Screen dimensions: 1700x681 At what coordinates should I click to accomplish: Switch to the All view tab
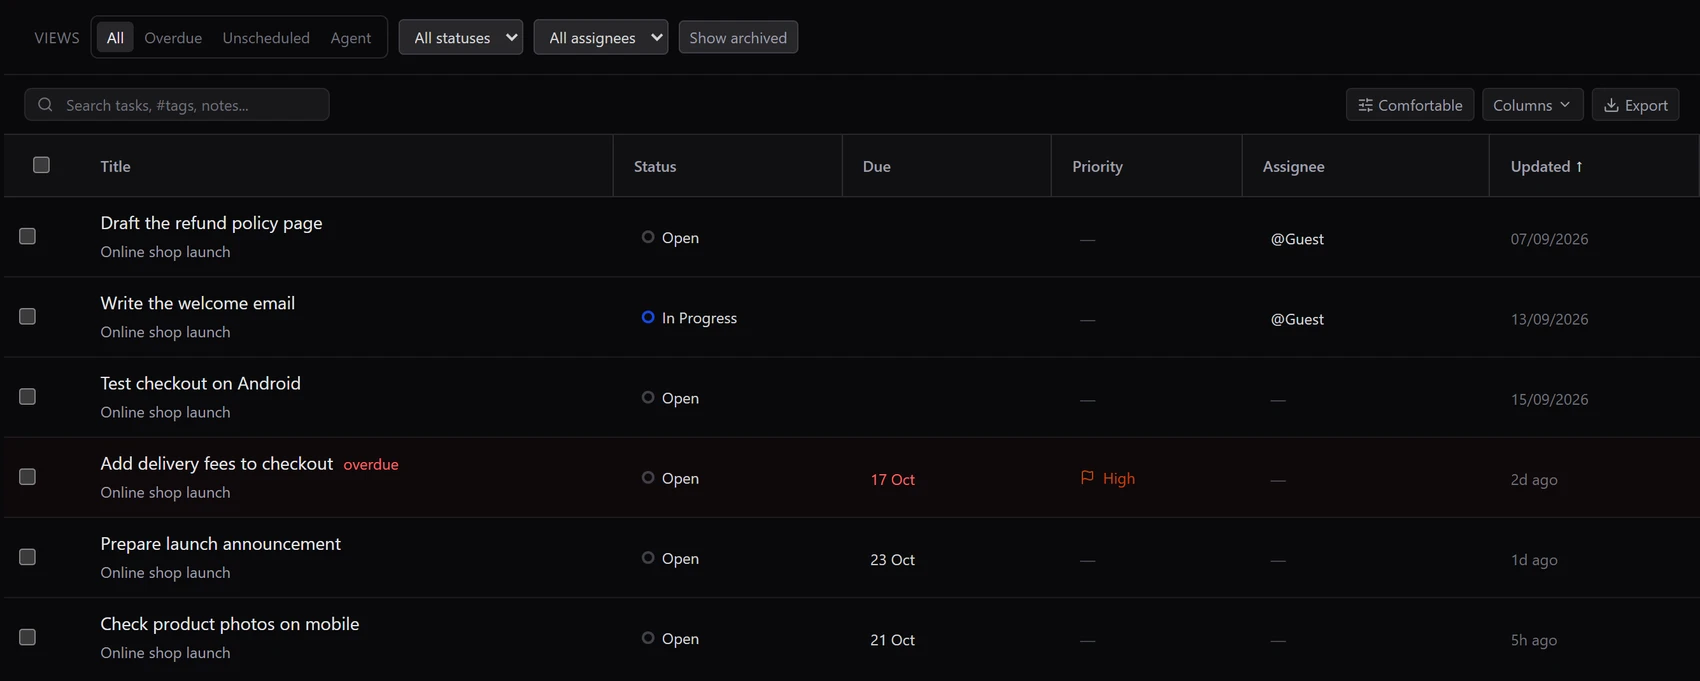pos(116,38)
